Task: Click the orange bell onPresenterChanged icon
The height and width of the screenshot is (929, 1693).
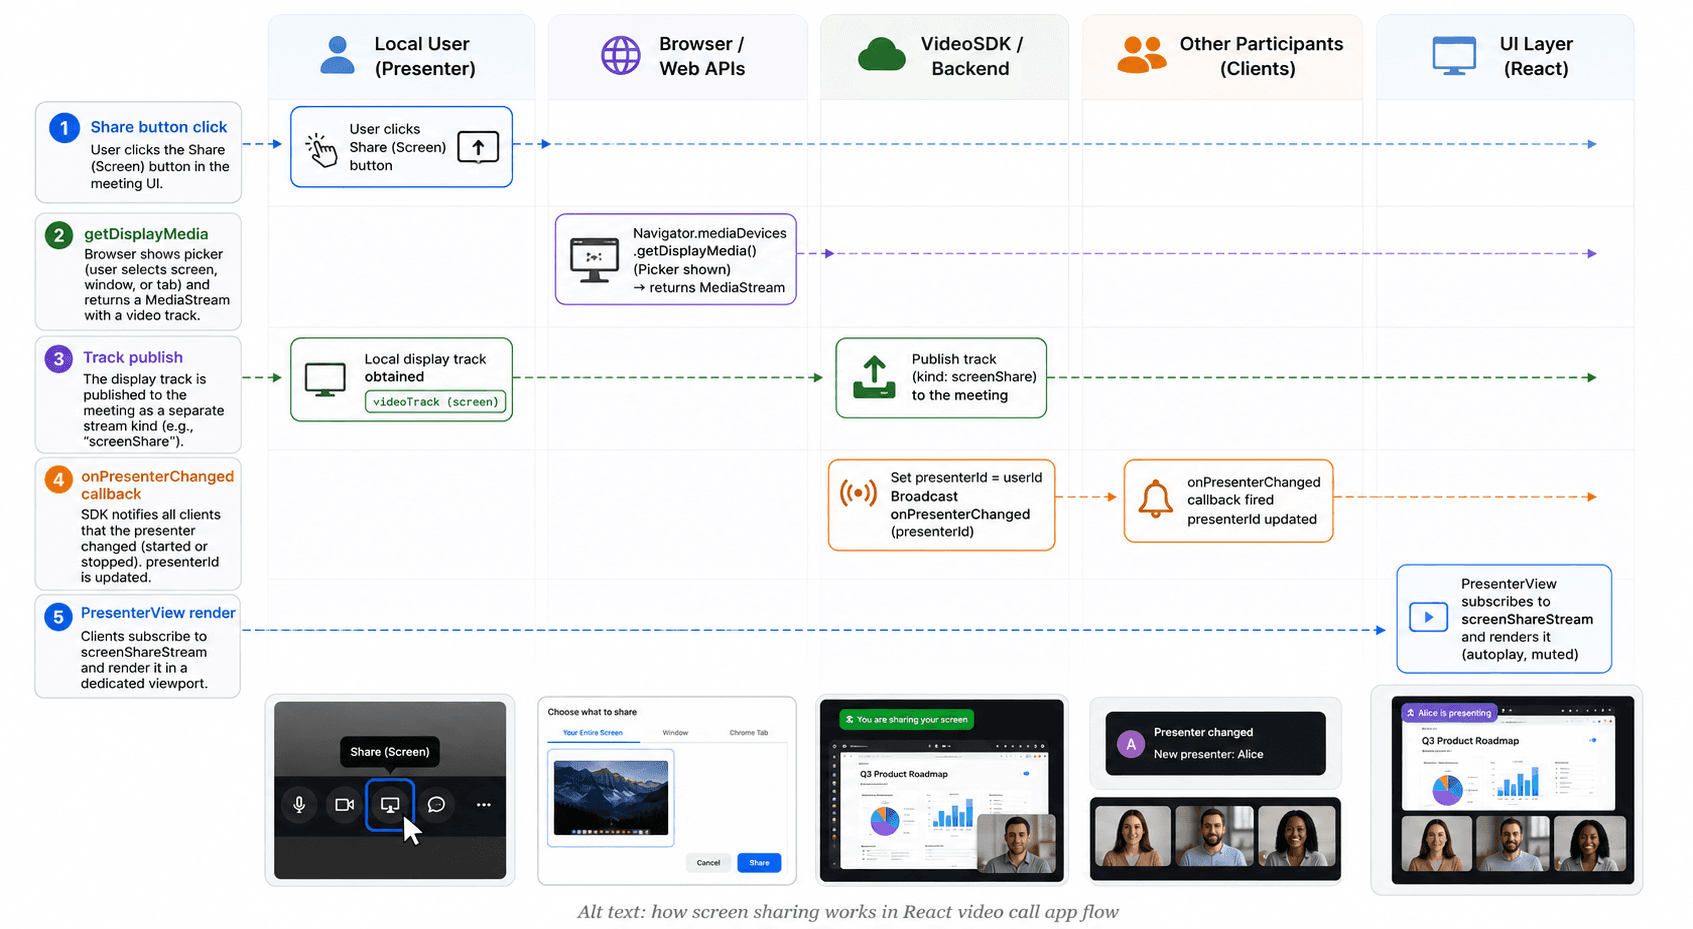Action: 1155,499
